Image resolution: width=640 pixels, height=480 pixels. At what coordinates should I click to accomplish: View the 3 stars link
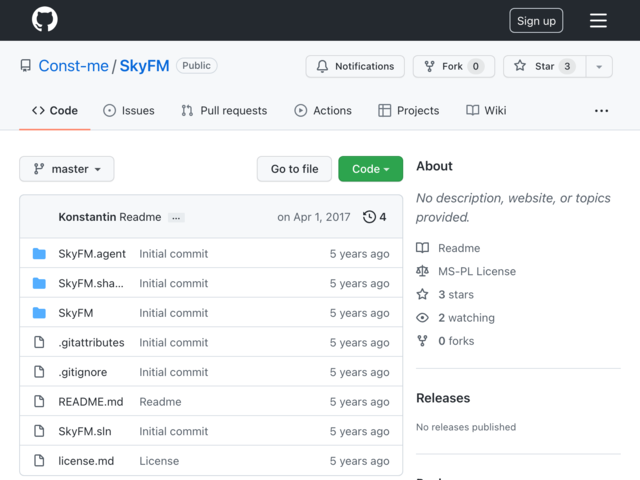(456, 295)
